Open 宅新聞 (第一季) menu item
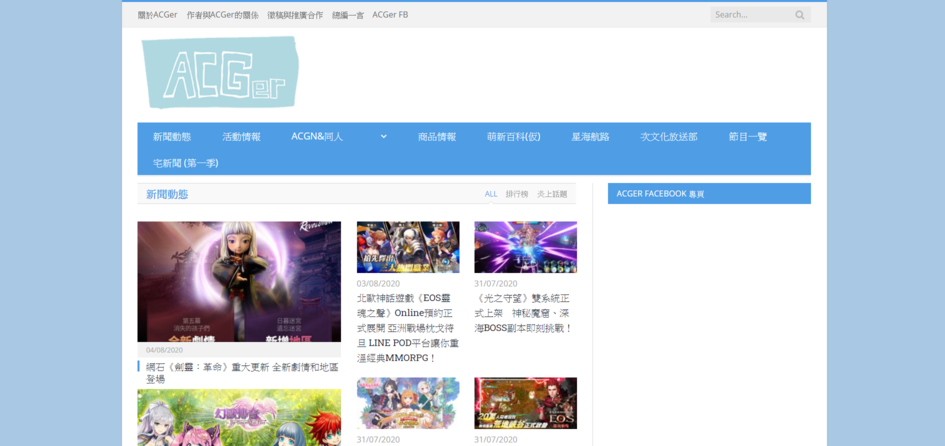 pos(186,163)
